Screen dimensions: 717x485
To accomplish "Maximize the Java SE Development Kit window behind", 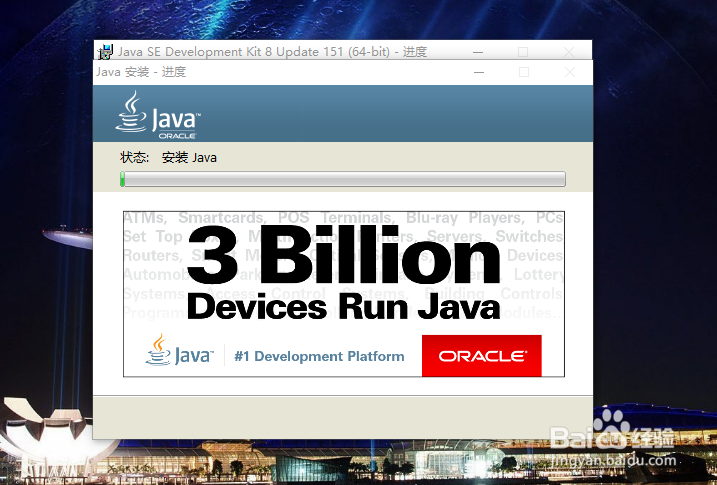I will coord(523,52).
